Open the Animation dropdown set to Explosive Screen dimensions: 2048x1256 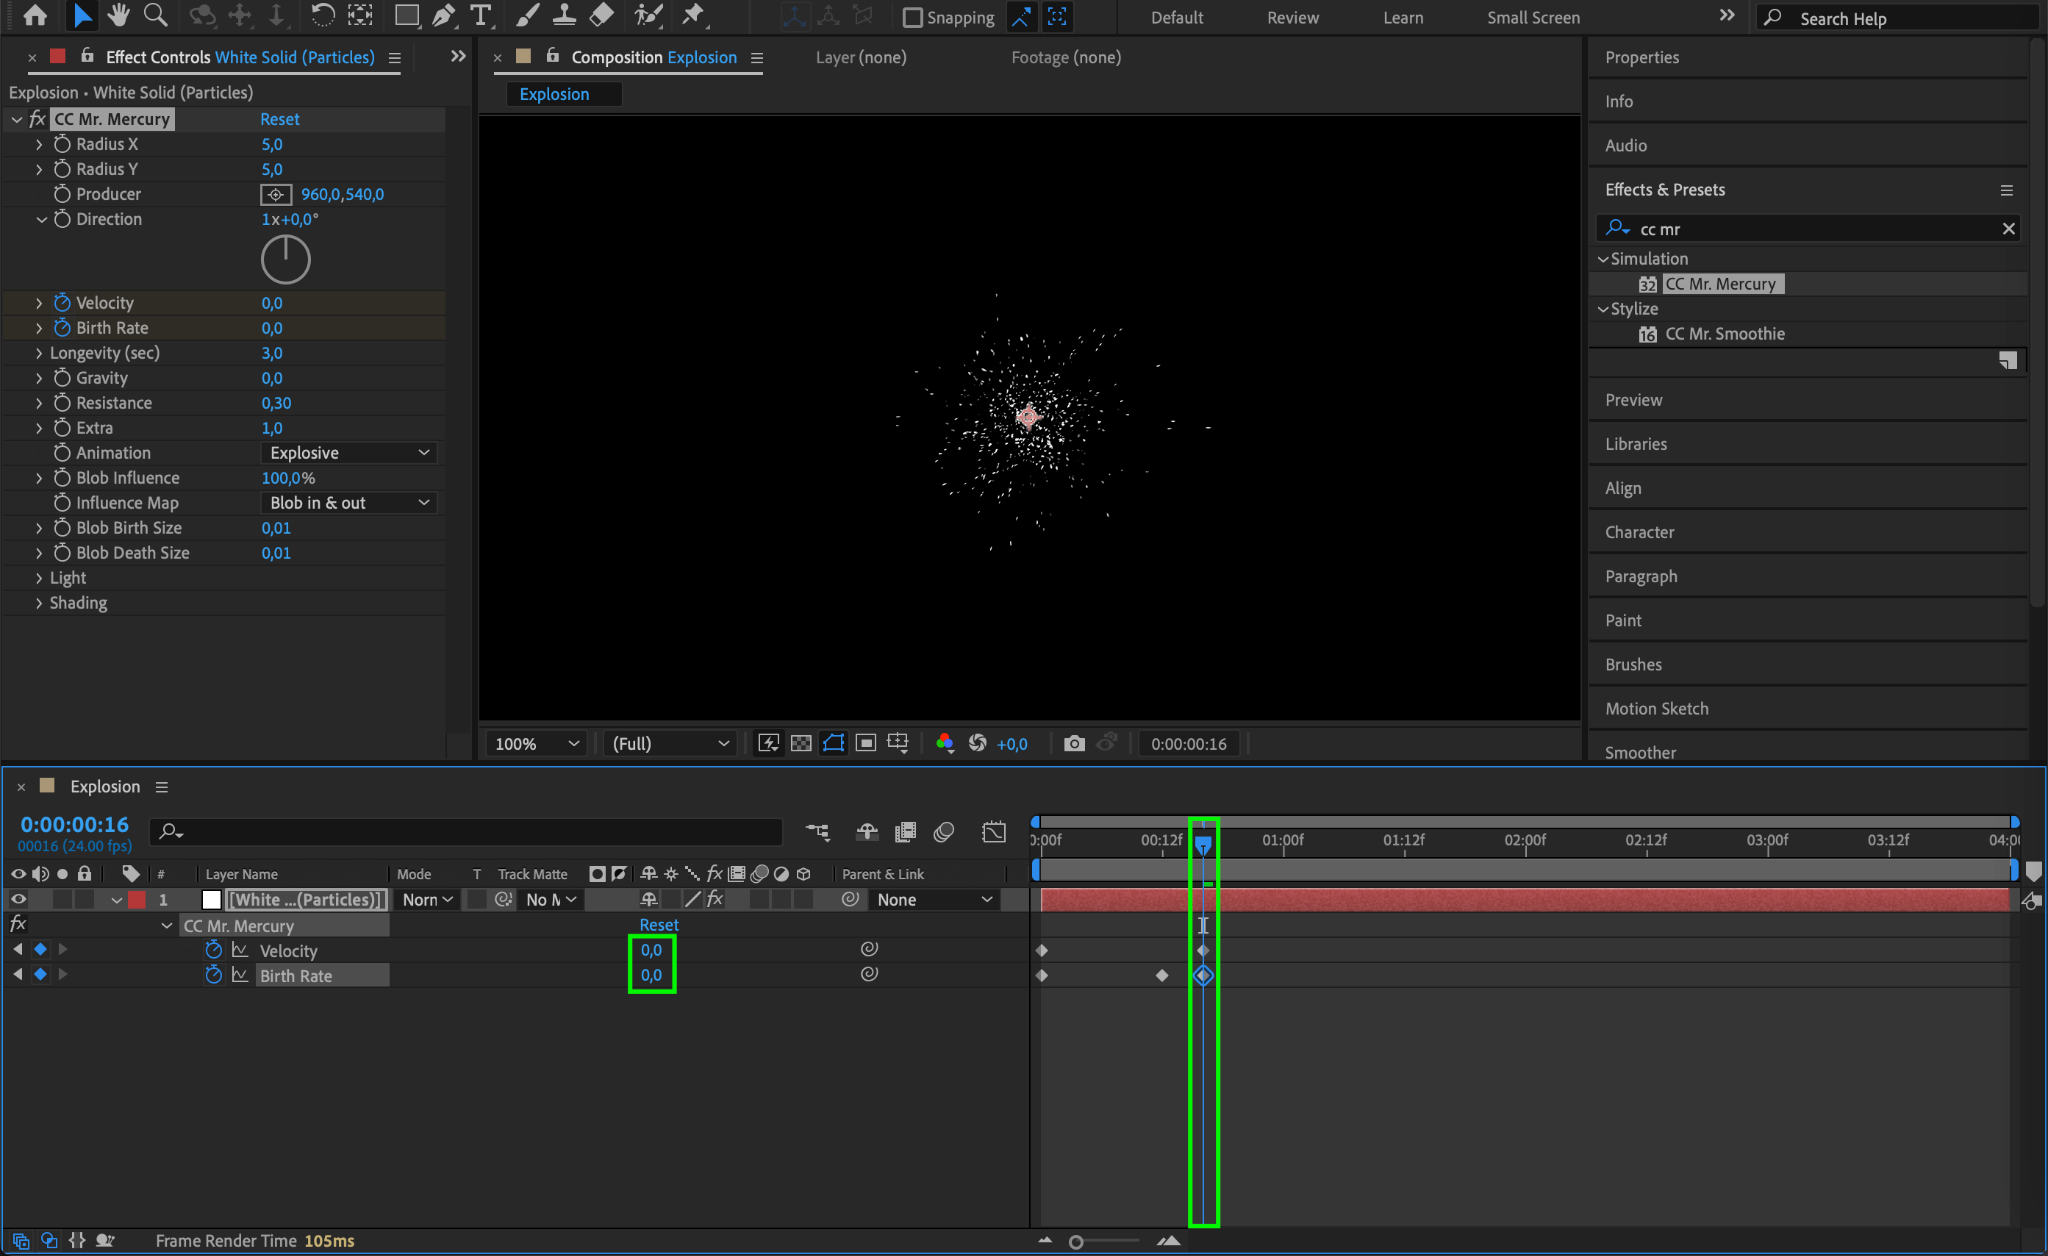pos(348,453)
